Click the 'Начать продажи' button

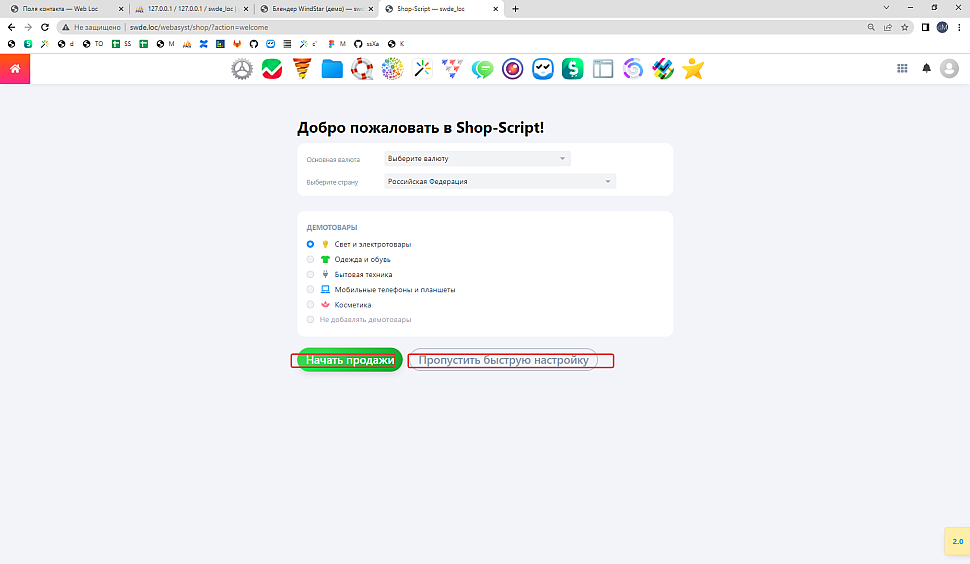[350, 360]
